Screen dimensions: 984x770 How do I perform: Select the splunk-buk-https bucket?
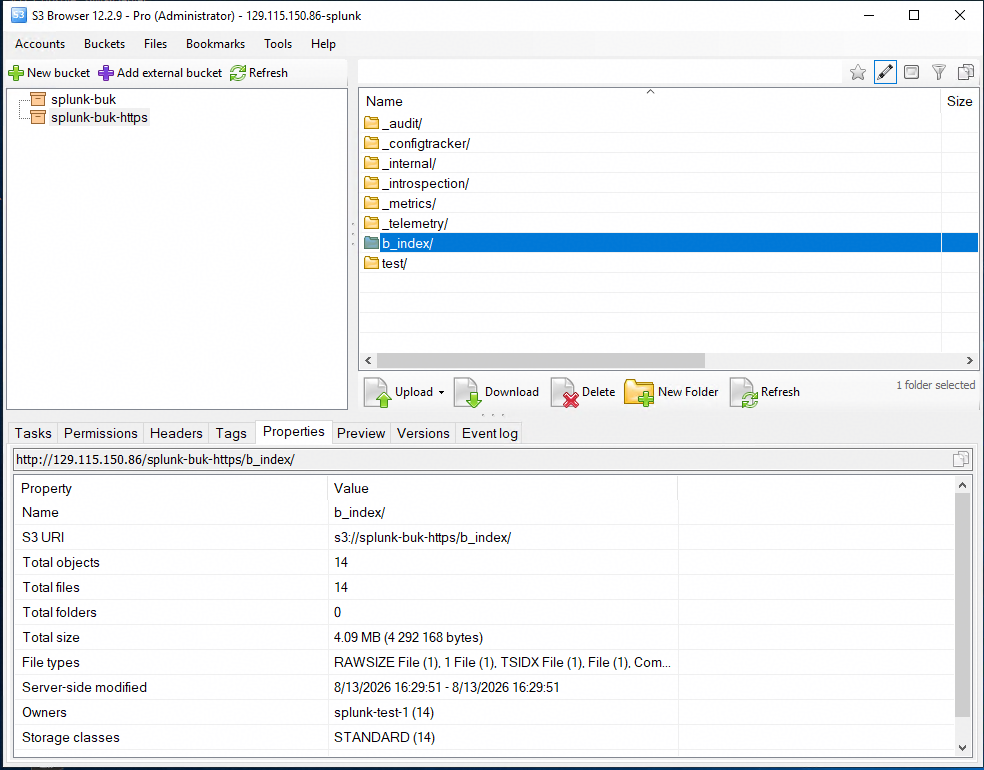[x=99, y=117]
